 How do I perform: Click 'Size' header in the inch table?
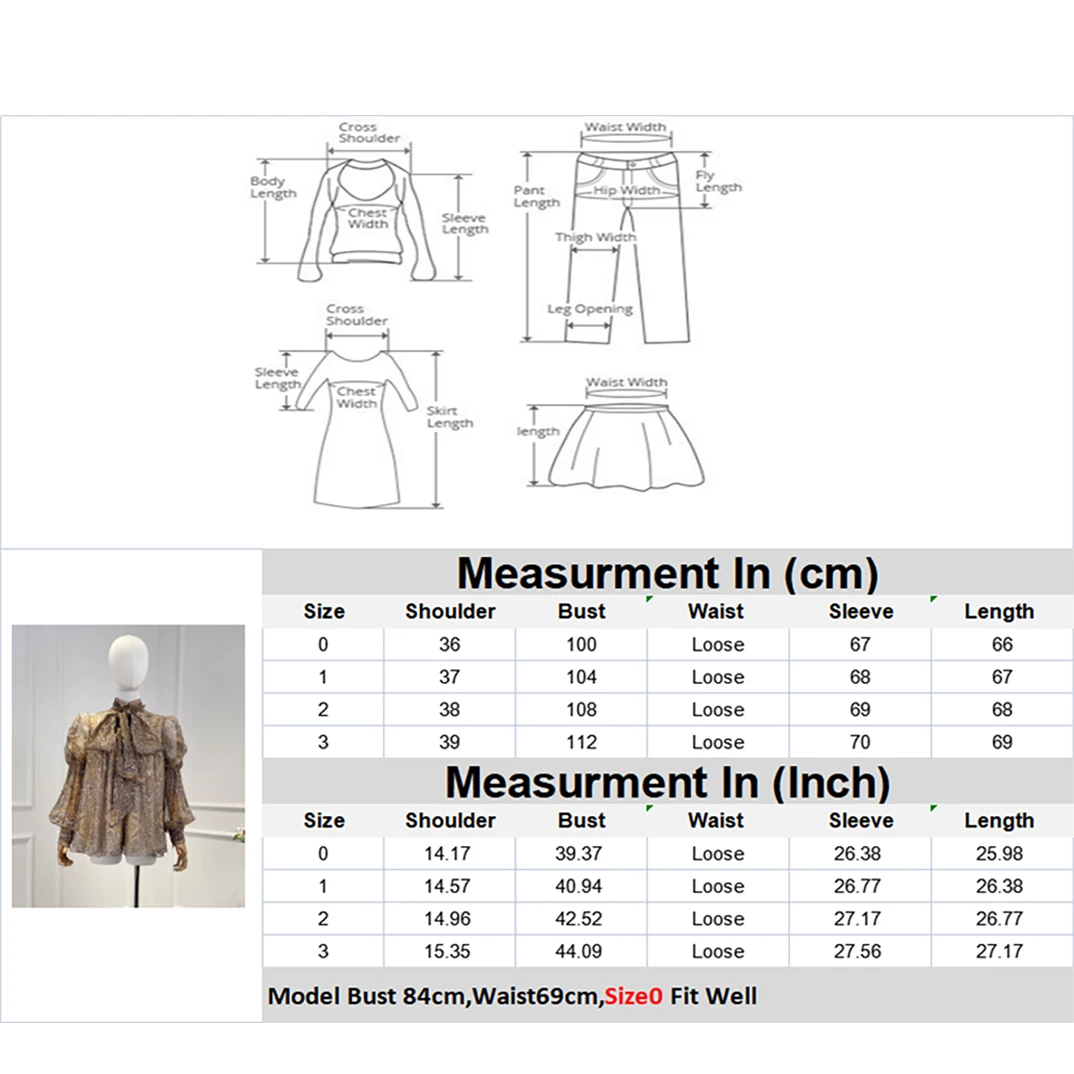click(x=324, y=820)
